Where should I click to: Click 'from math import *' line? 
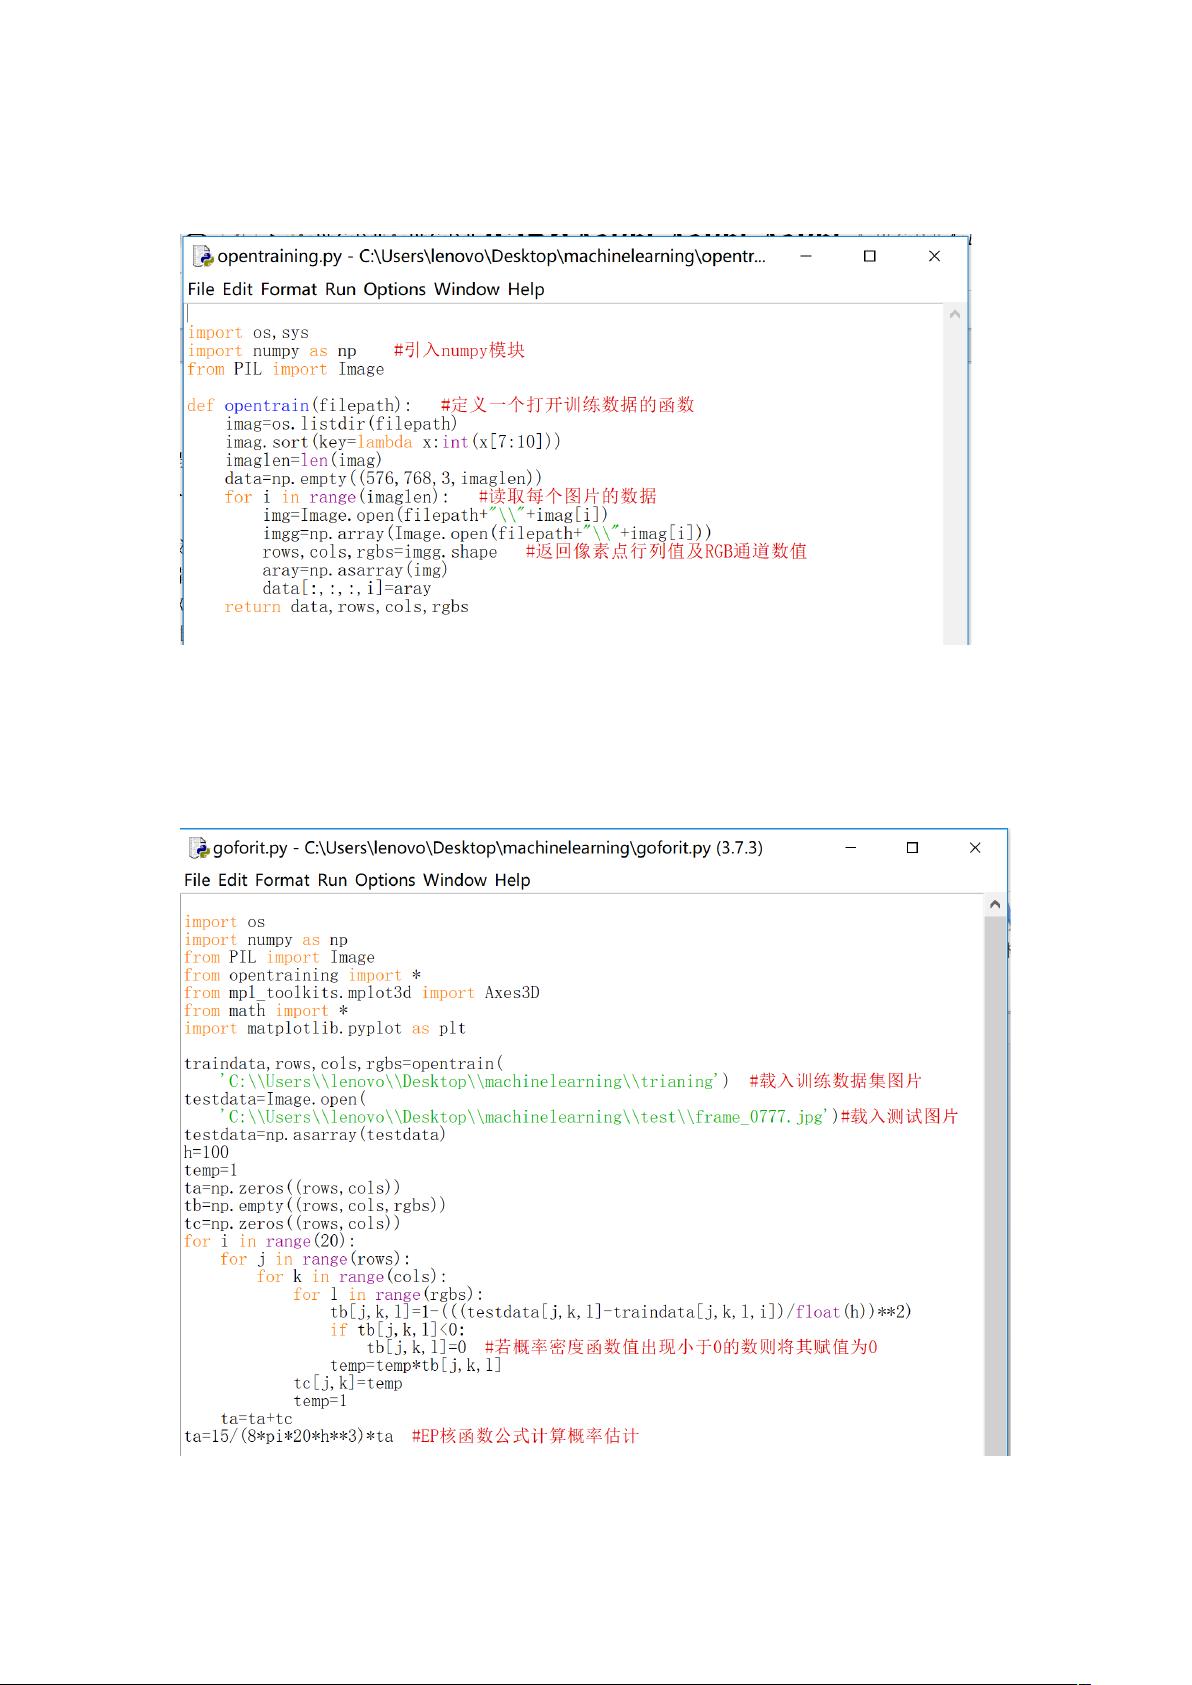pos(266,1010)
